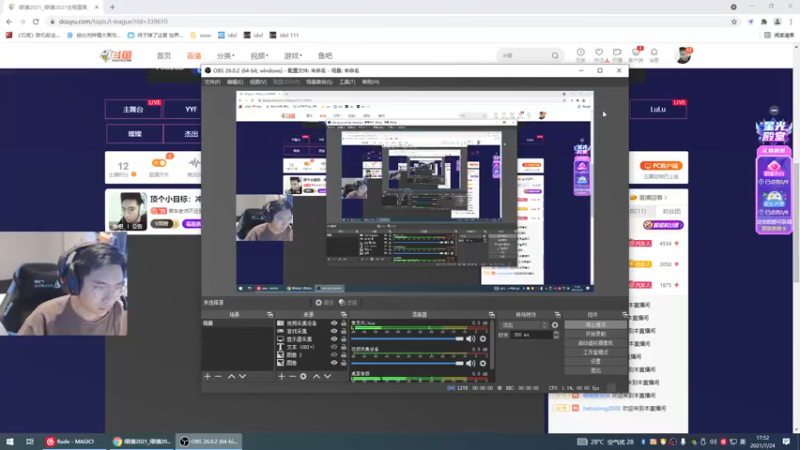
Task: Click the Douyu search input field
Action: coord(523,56)
